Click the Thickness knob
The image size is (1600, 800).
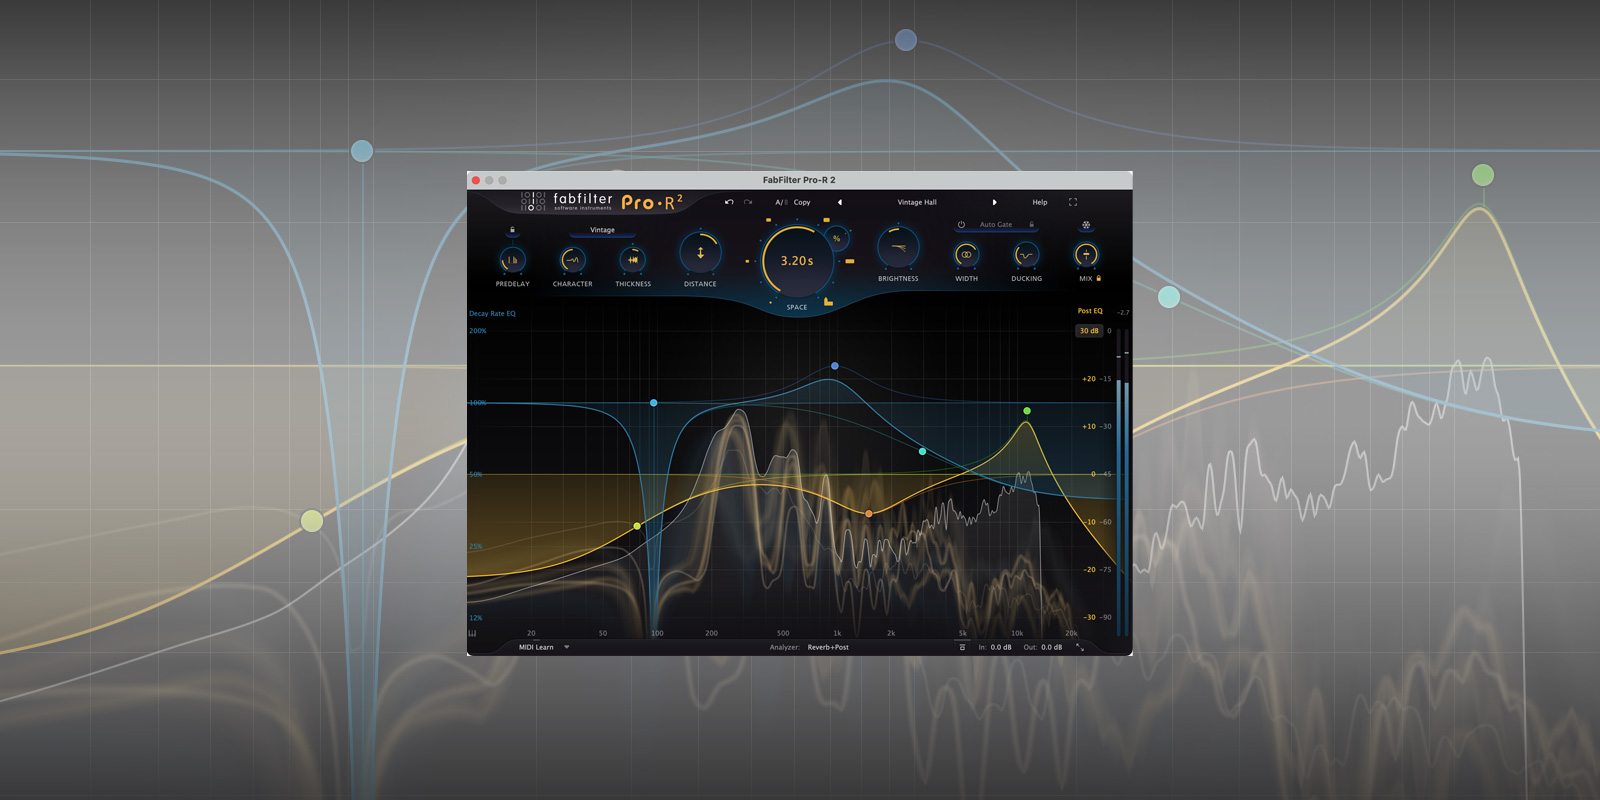coord(633,260)
